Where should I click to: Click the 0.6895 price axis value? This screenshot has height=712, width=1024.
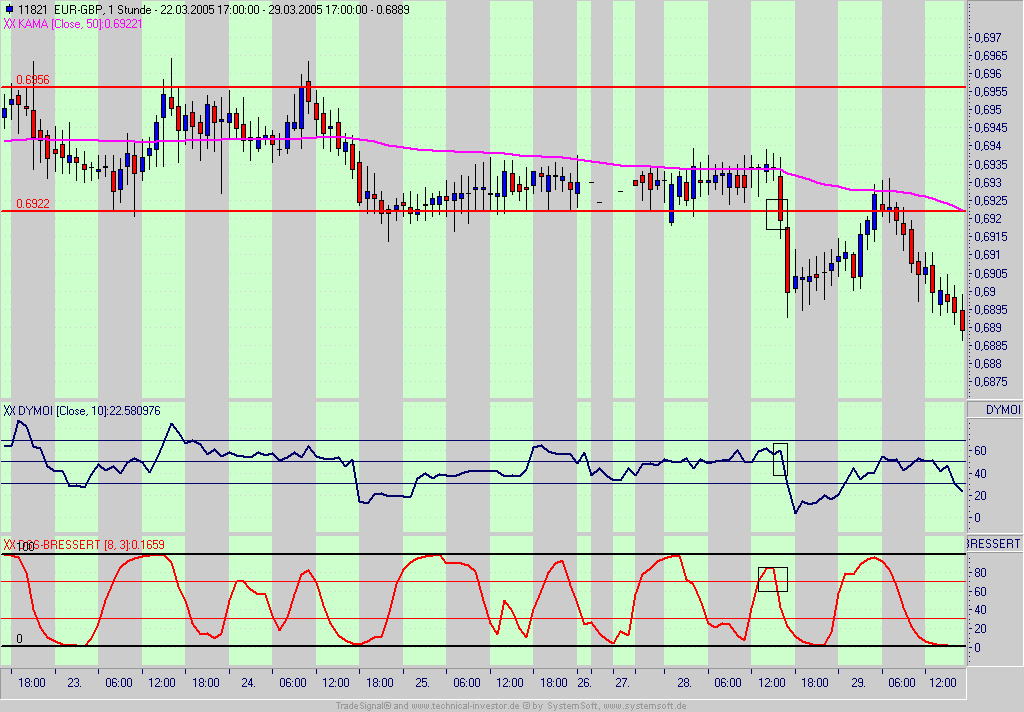point(990,309)
